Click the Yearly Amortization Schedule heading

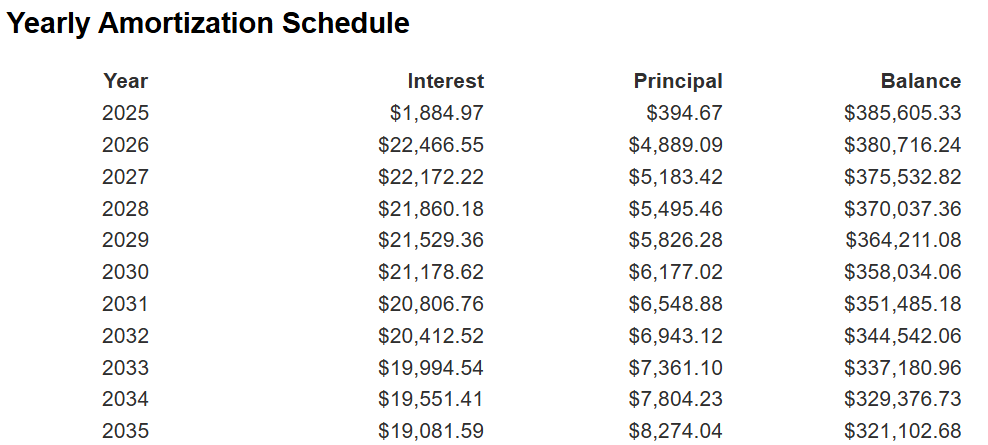tap(208, 24)
